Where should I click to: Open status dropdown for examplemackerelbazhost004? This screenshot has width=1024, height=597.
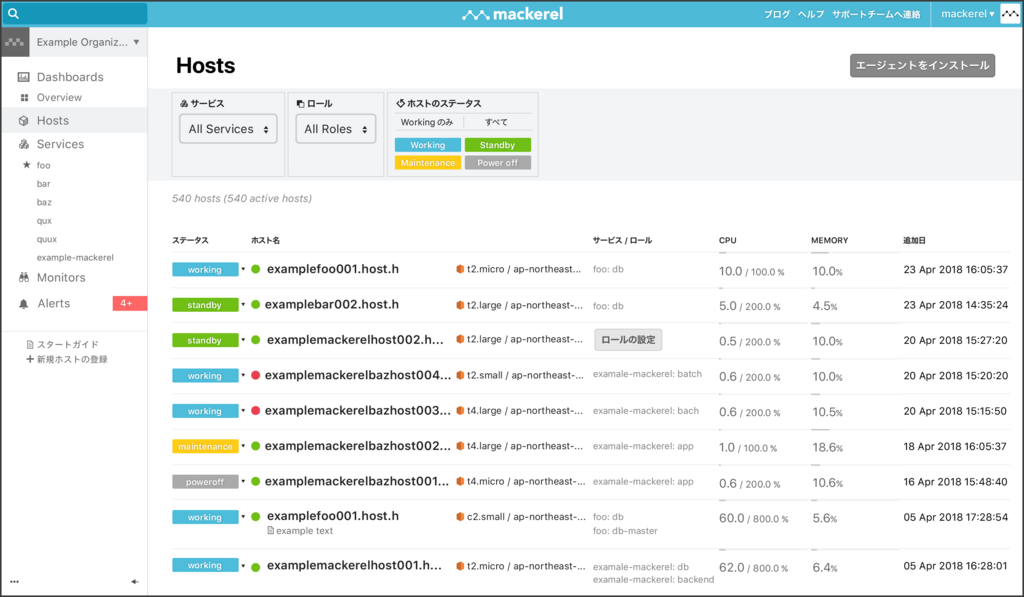tap(243, 376)
